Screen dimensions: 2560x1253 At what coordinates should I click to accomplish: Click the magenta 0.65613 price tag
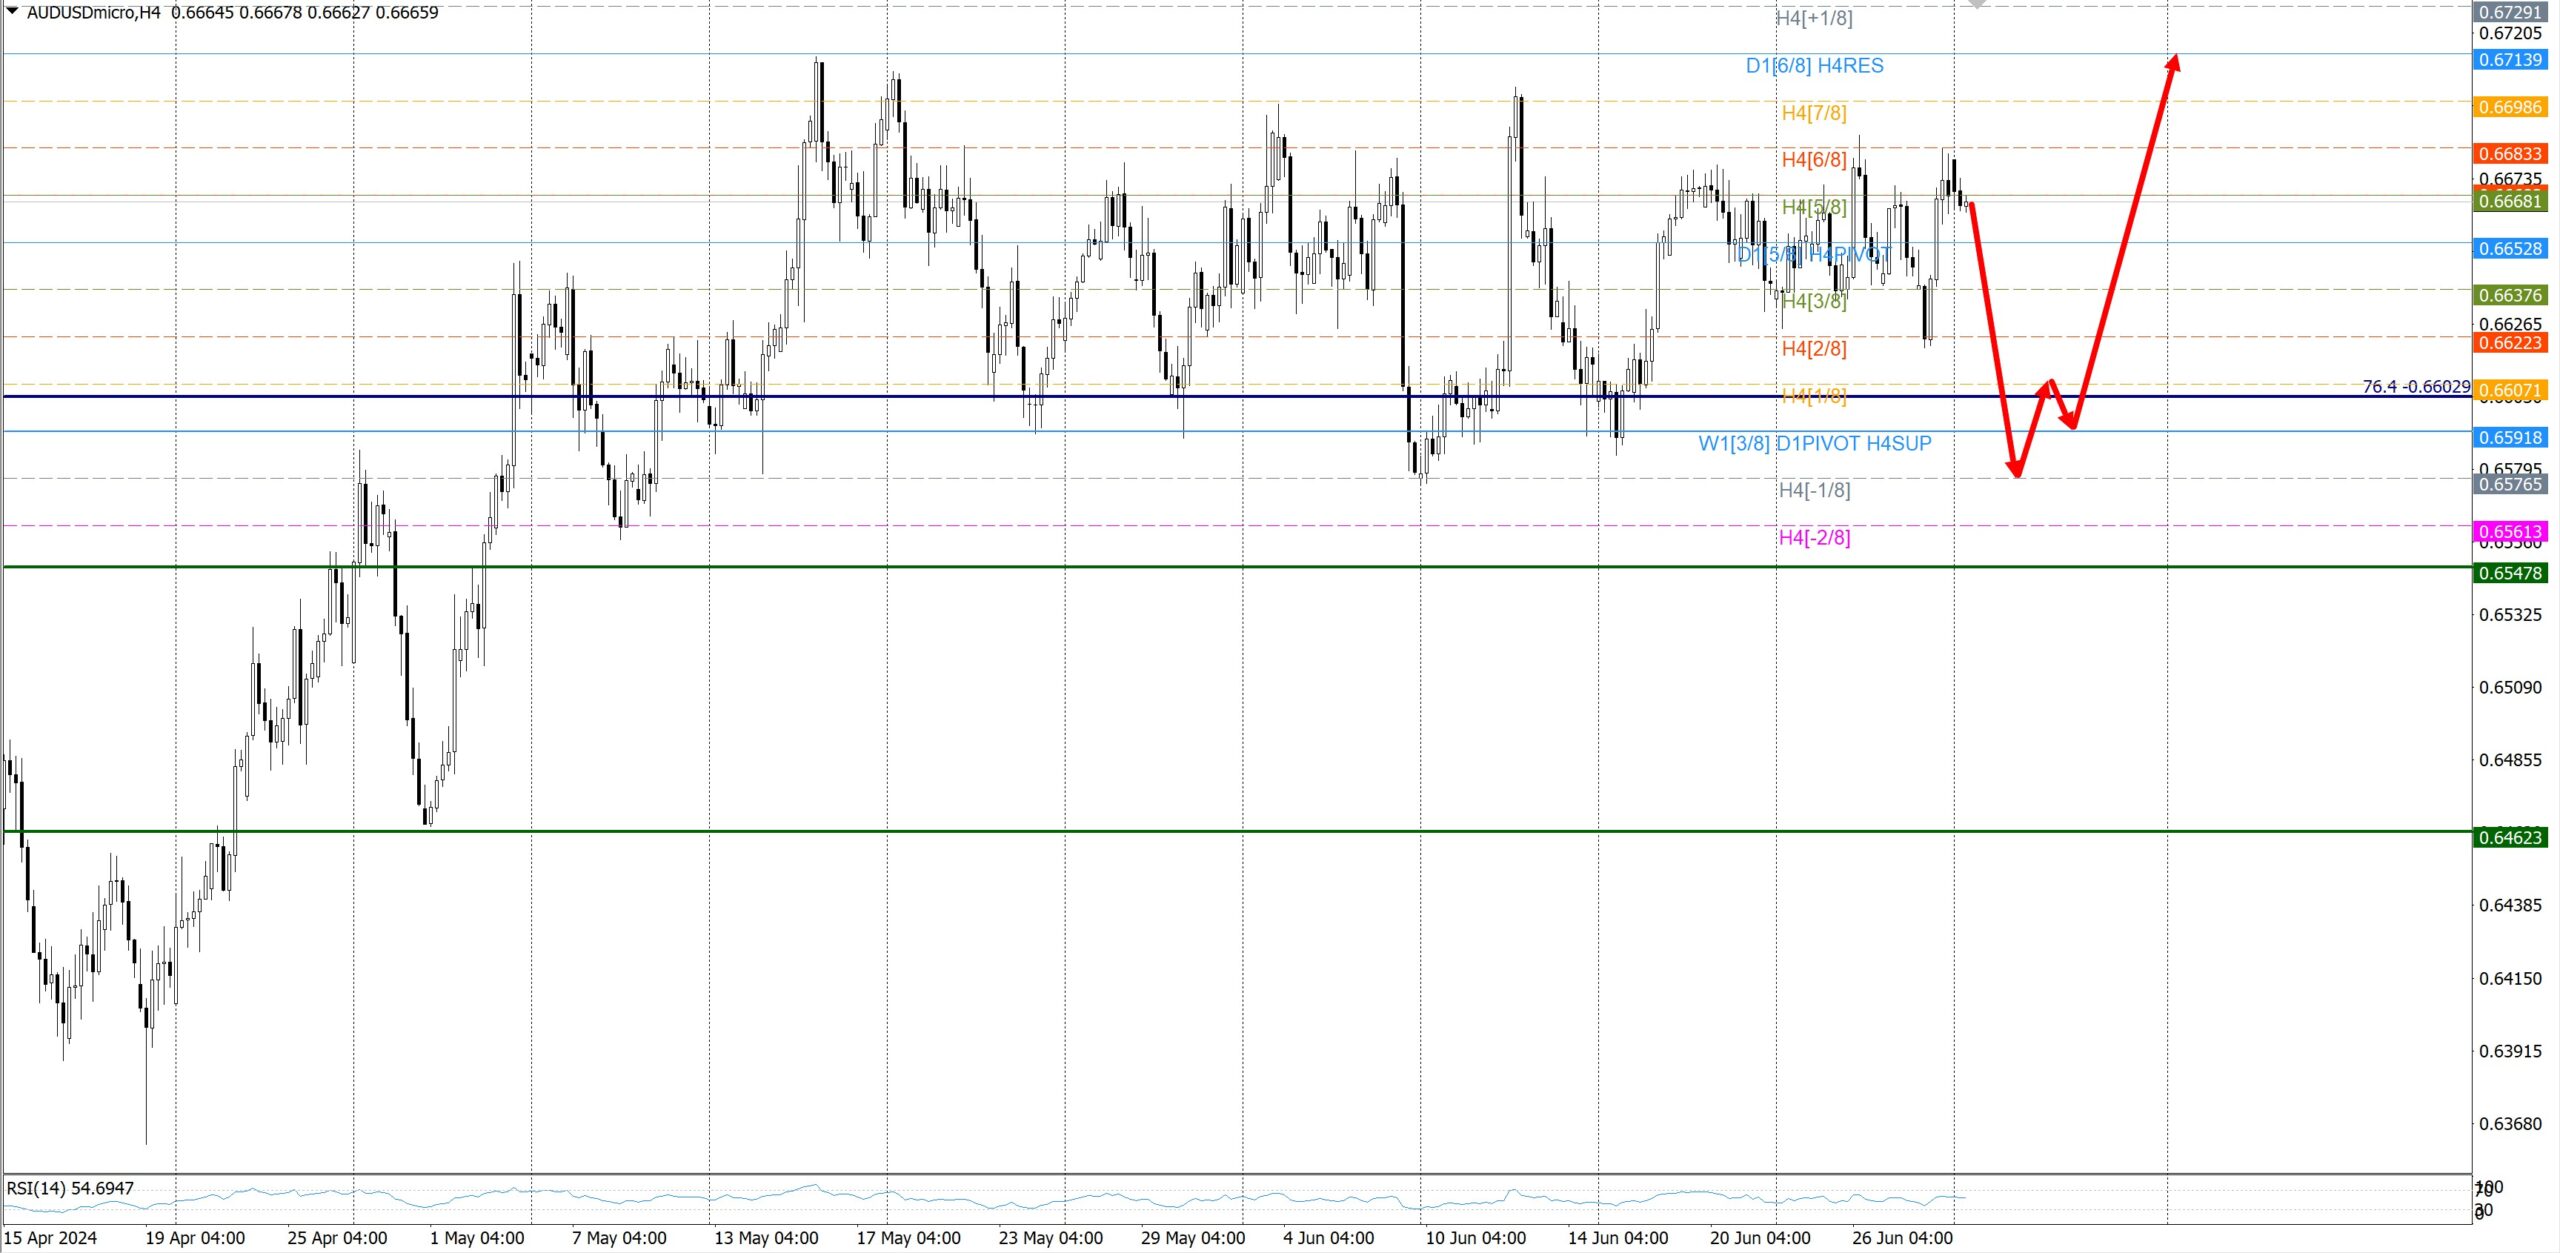coord(2511,532)
